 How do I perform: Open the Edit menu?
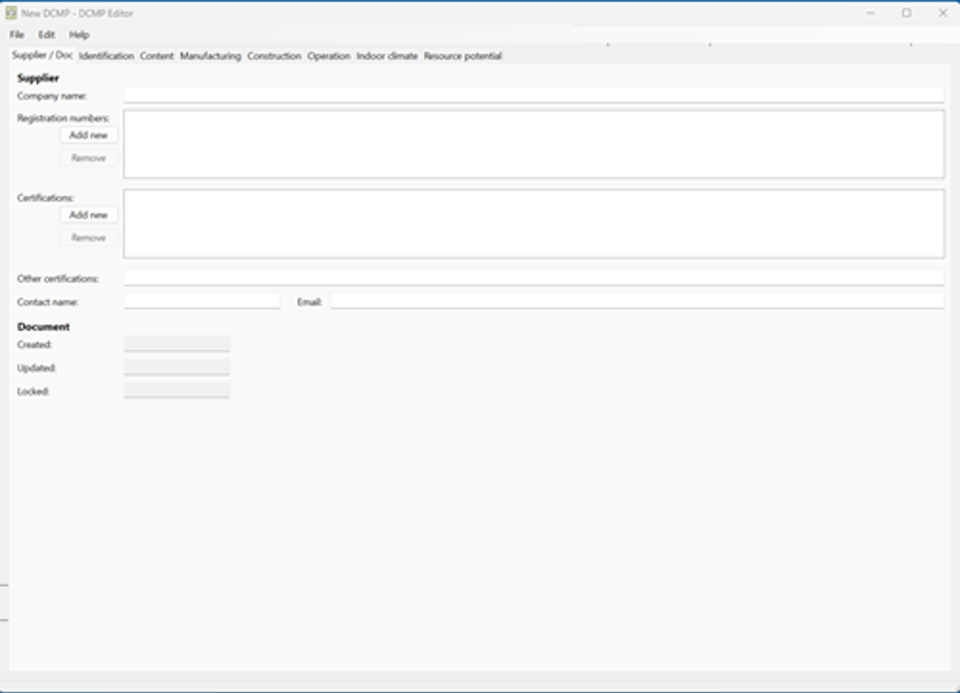(x=47, y=34)
